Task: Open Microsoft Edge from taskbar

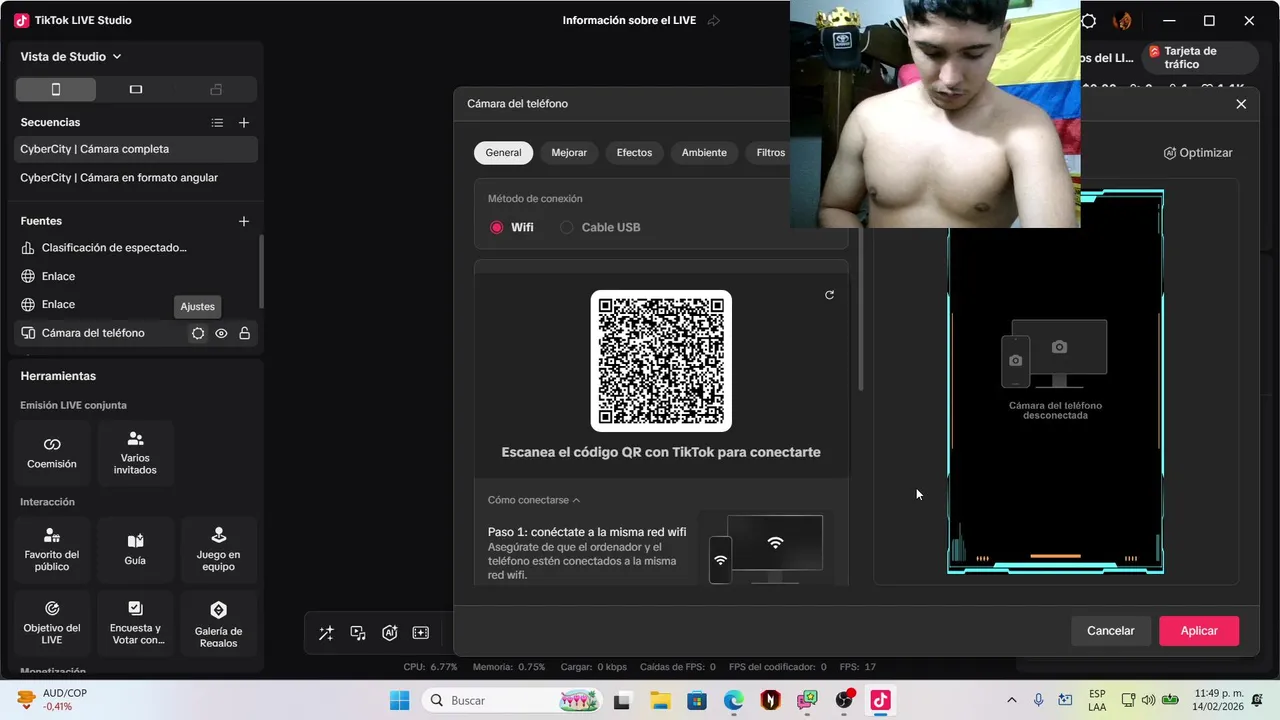Action: pyautogui.click(x=734, y=700)
